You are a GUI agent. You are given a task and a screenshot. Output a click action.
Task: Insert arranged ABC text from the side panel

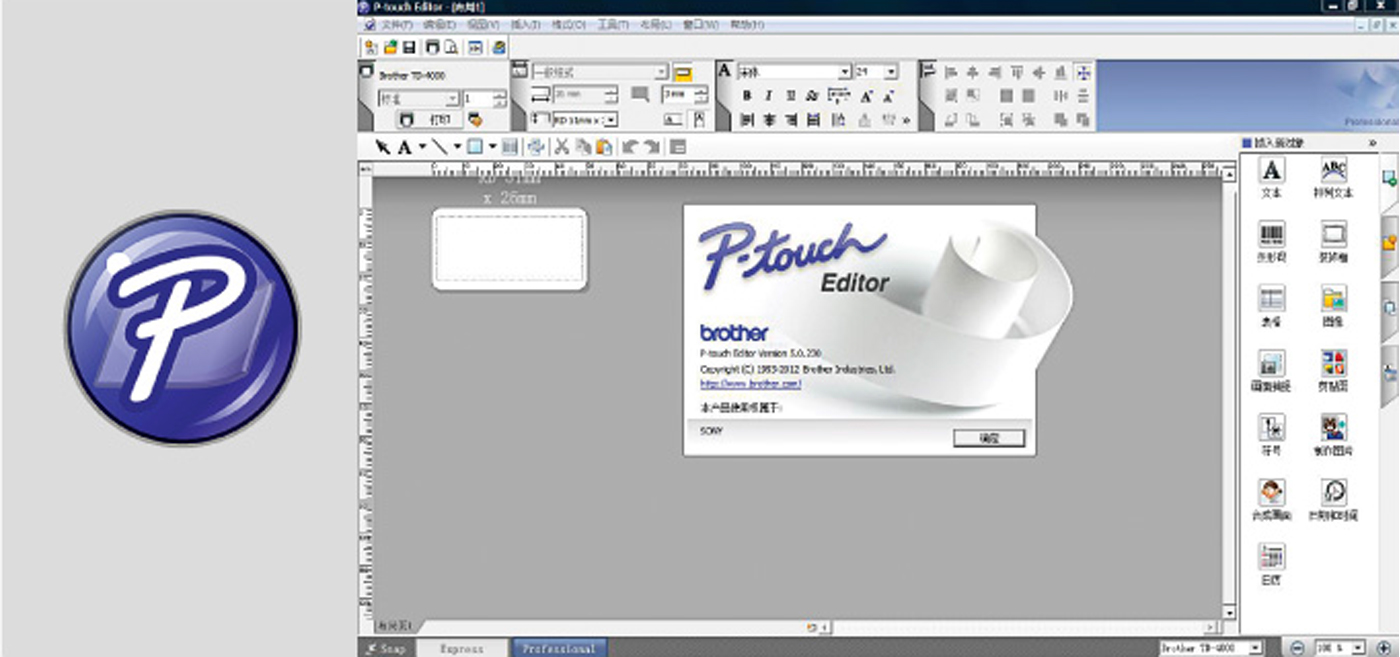click(1334, 178)
